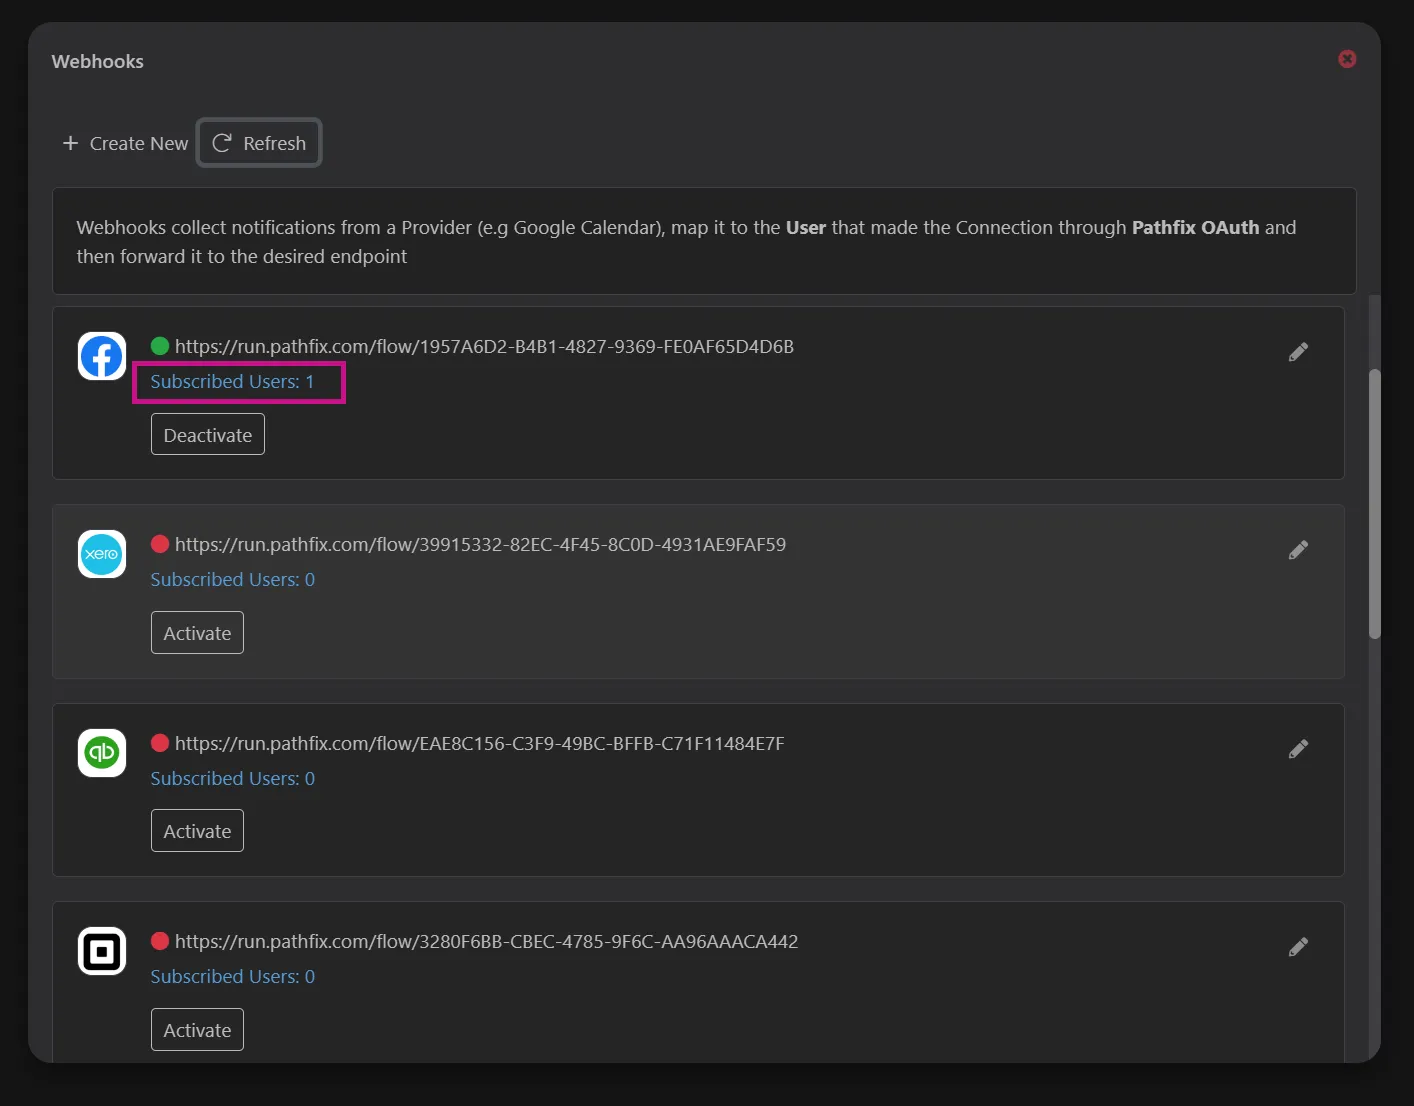Click the QuickBooks provider icon

click(102, 753)
